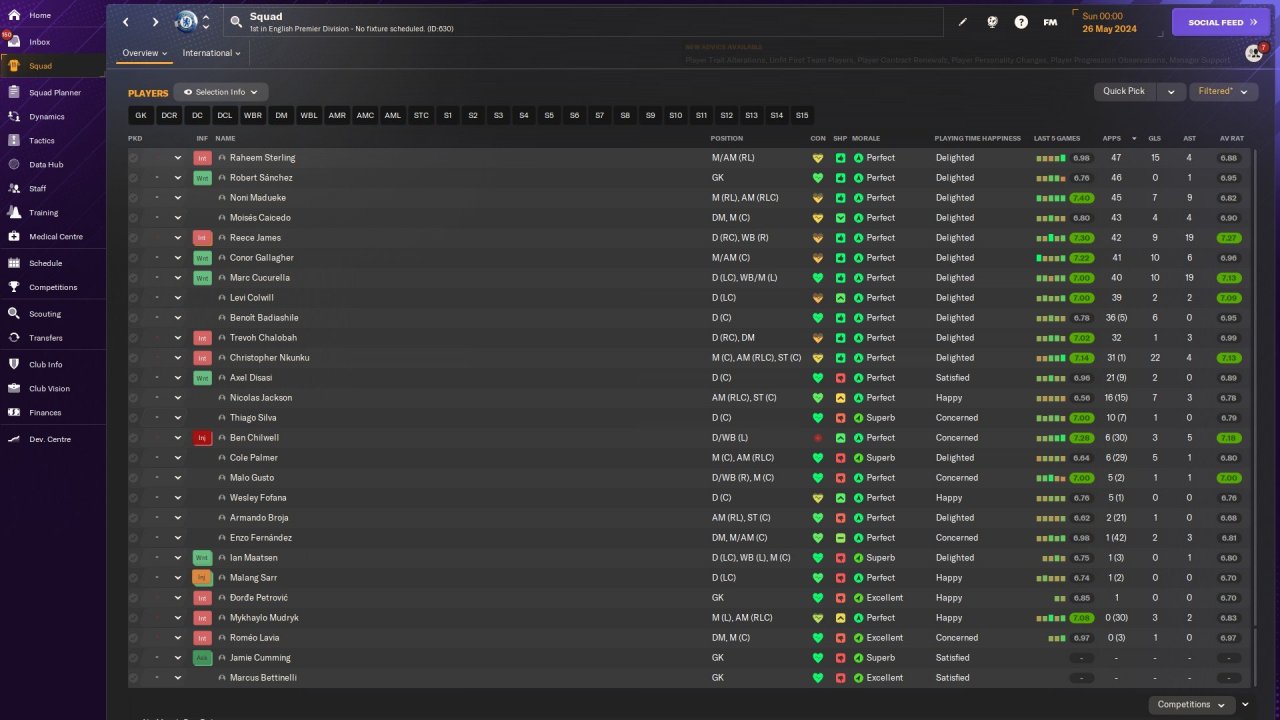The image size is (1280, 720).
Task: Select the STC position slot
Action: (421, 116)
